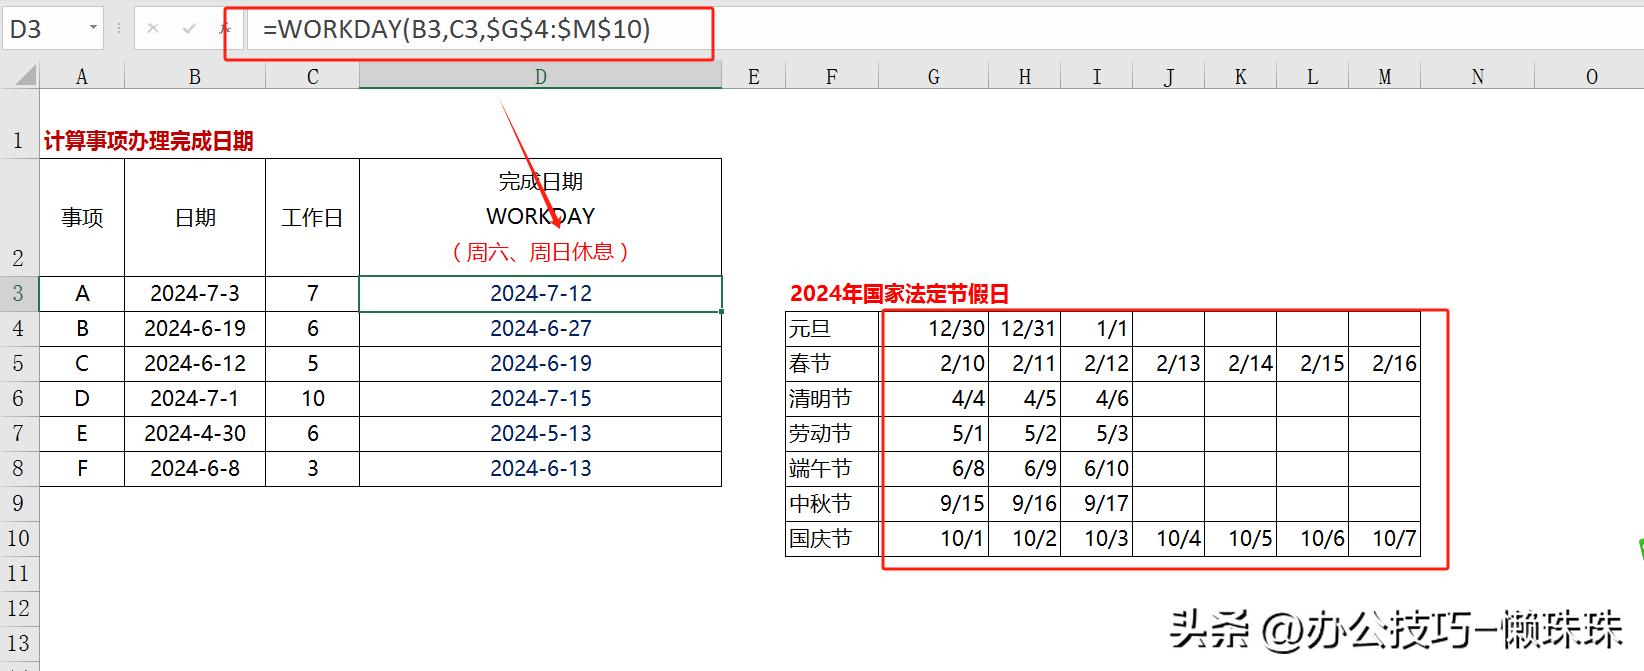Select the 春节 holiday label cell
The image size is (1644, 671).
point(831,363)
